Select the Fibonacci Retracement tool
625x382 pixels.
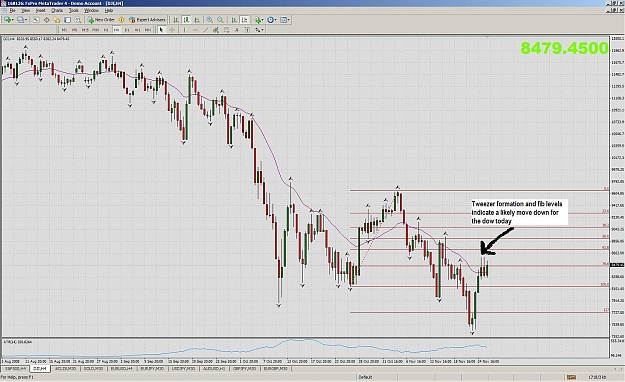pos(226,30)
